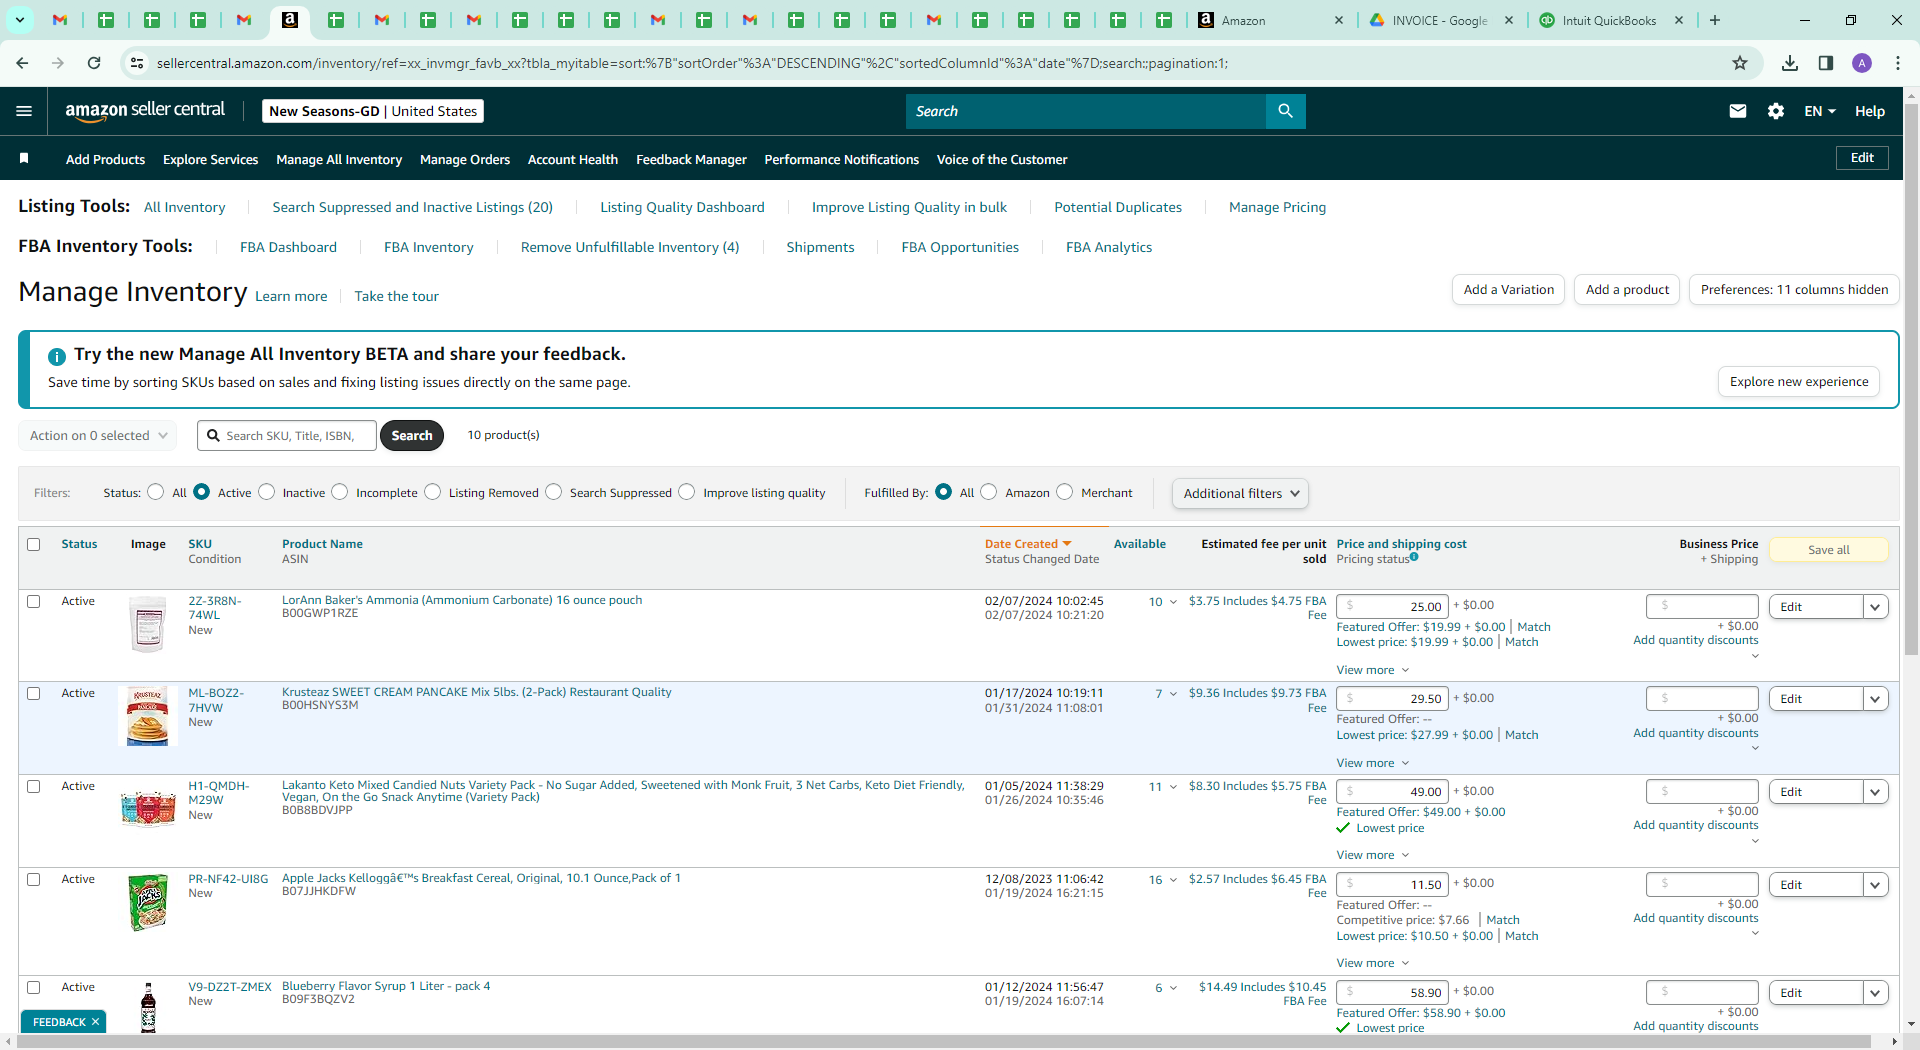Go back with the browser back arrow

point(22,63)
